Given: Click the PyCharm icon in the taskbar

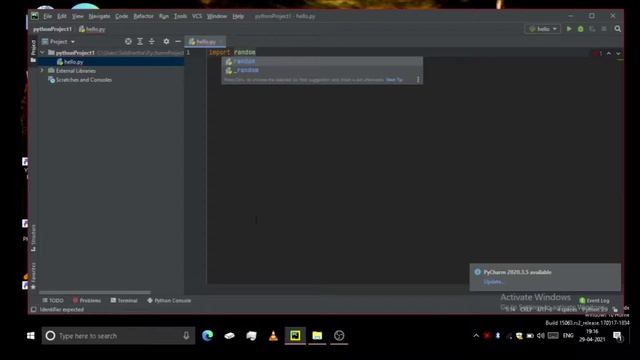Looking at the screenshot, I should pyautogui.click(x=295, y=336).
